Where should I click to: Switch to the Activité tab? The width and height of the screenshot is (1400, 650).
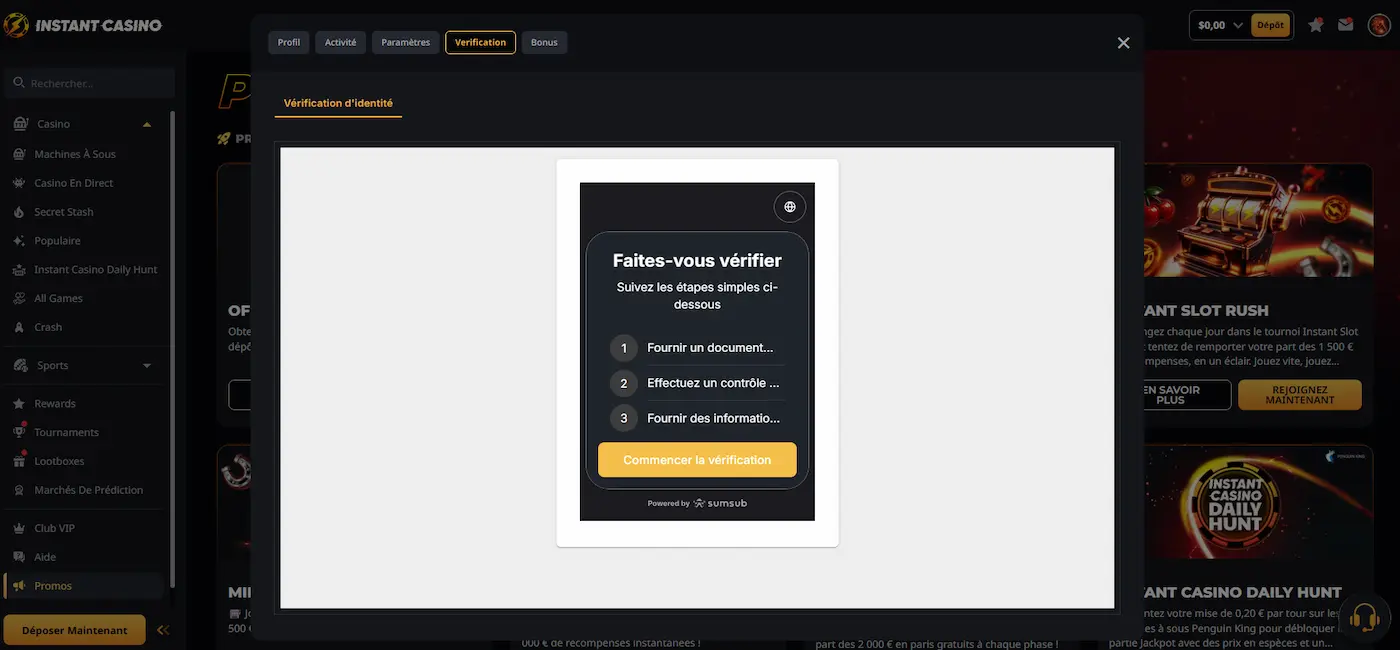click(341, 42)
